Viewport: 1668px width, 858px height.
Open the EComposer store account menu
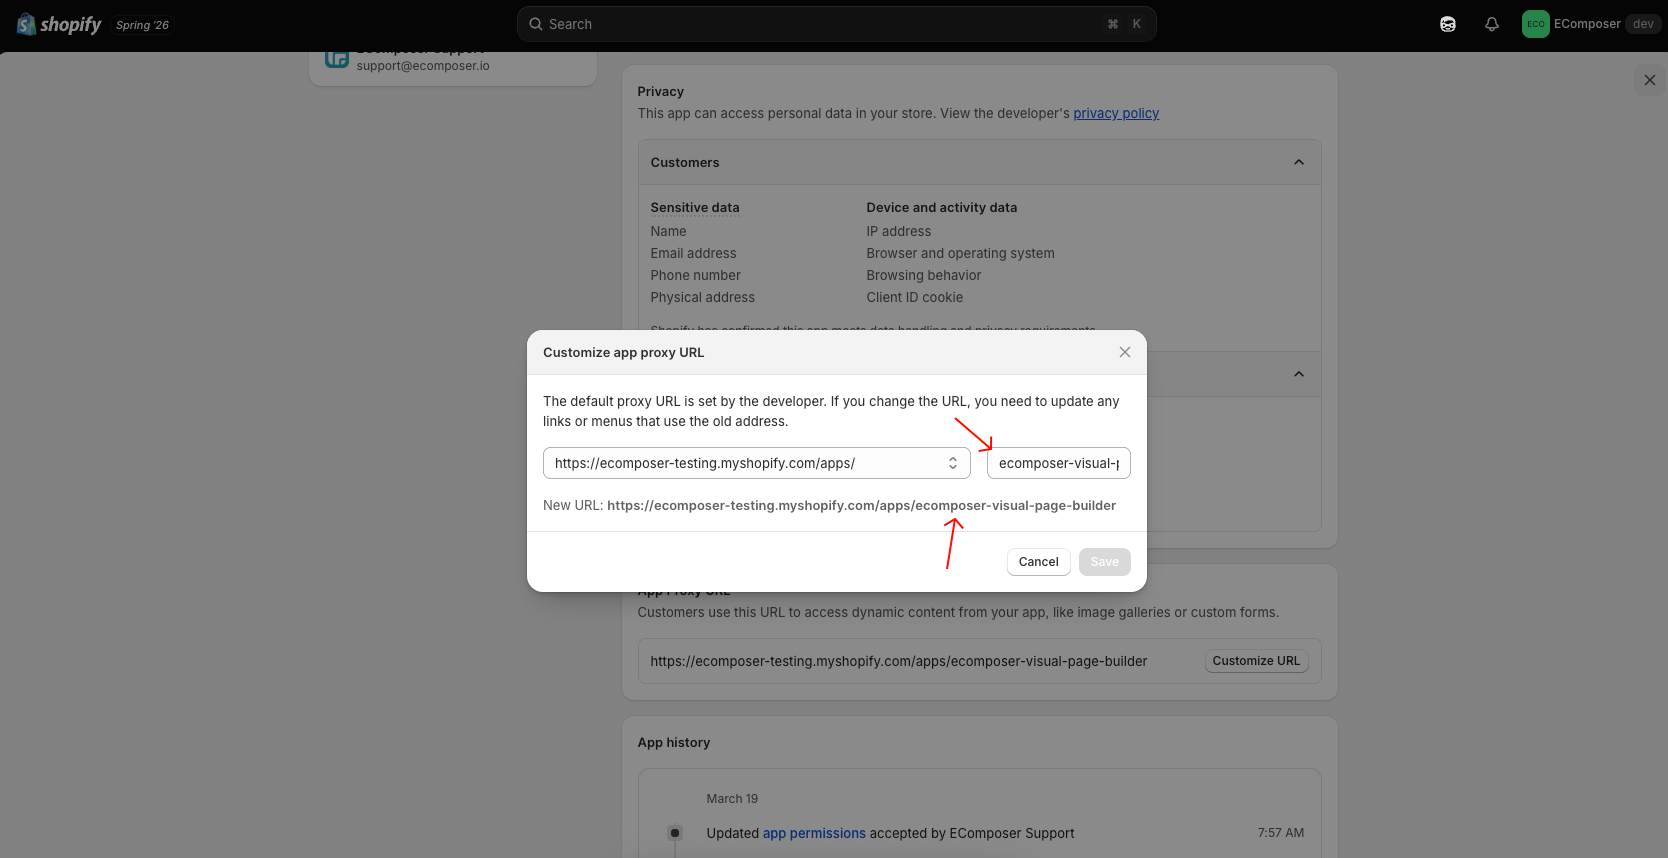[x=1590, y=24]
